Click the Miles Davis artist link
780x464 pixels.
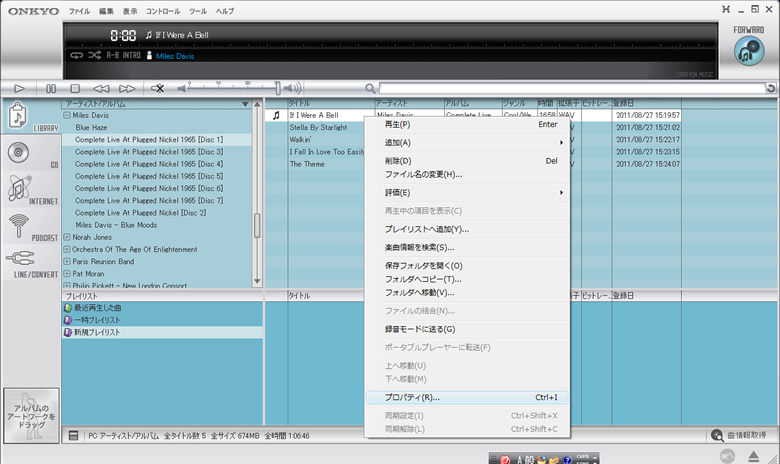tap(175, 56)
